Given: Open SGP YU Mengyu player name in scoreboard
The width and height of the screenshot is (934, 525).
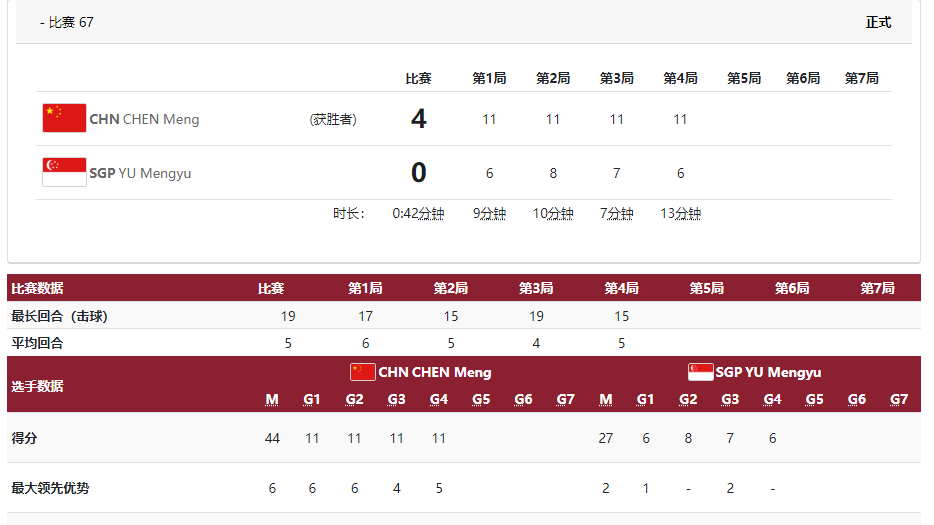Looking at the screenshot, I should [x=140, y=173].
